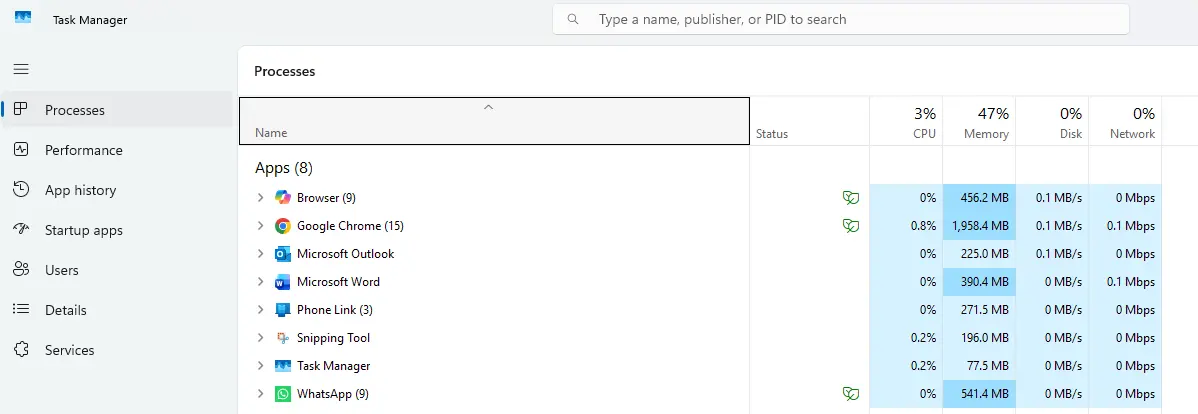The width and height of the screenshot is (1198, 414).
Task: Click the Users sidebar icon
Action: [21, 270]
